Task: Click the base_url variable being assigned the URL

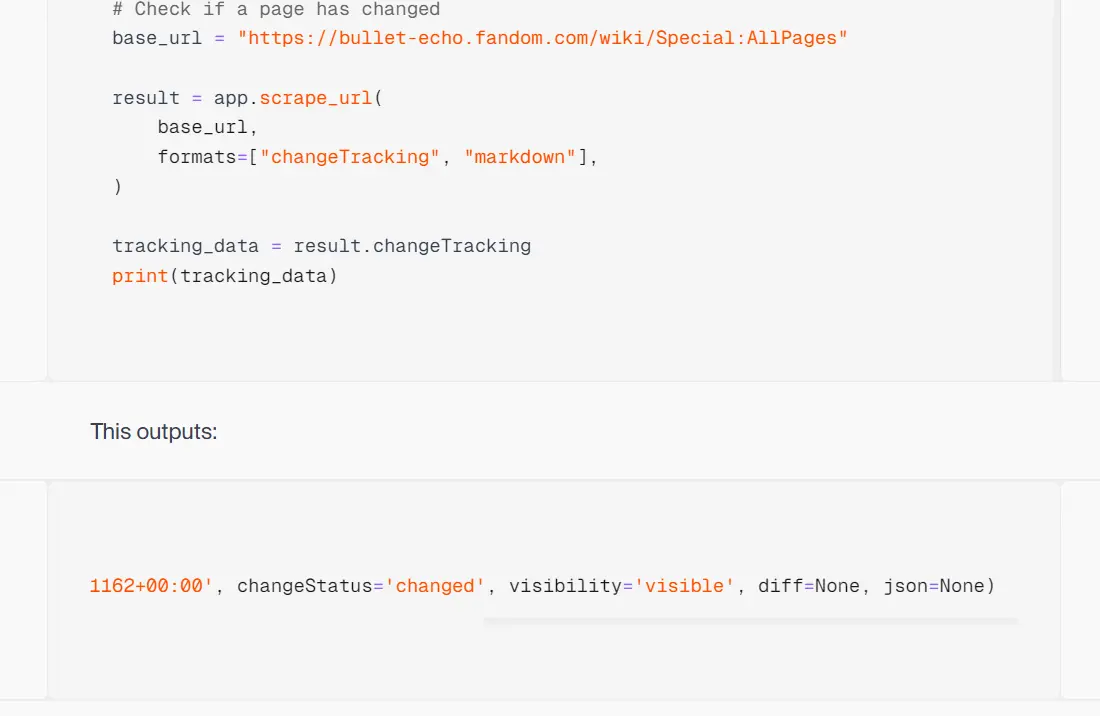Action: [x=158, y=38]
